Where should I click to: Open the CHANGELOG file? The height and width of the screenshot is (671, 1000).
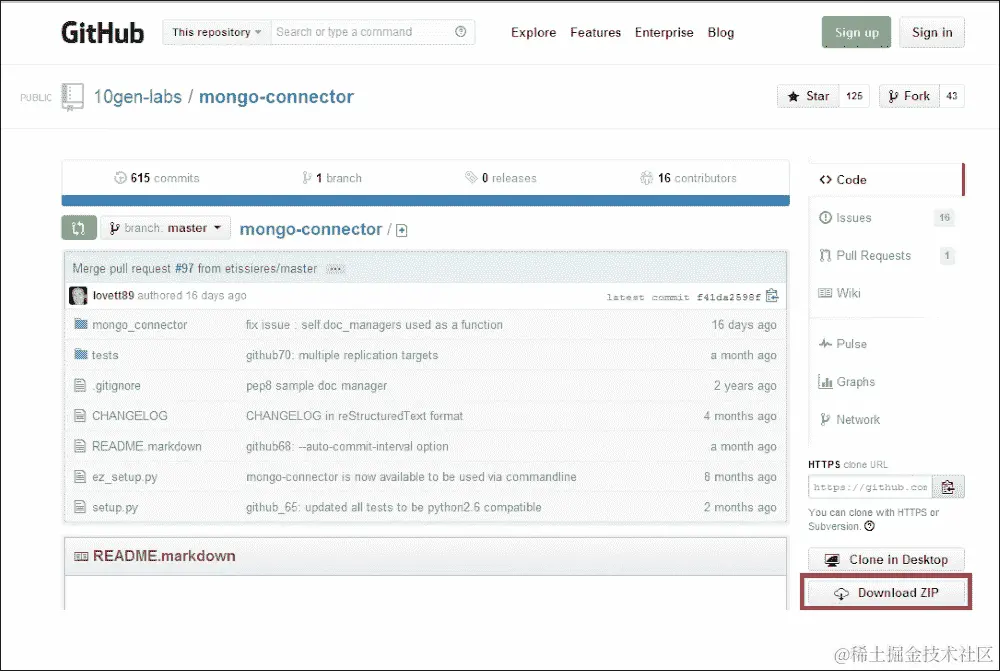(129, 416)
